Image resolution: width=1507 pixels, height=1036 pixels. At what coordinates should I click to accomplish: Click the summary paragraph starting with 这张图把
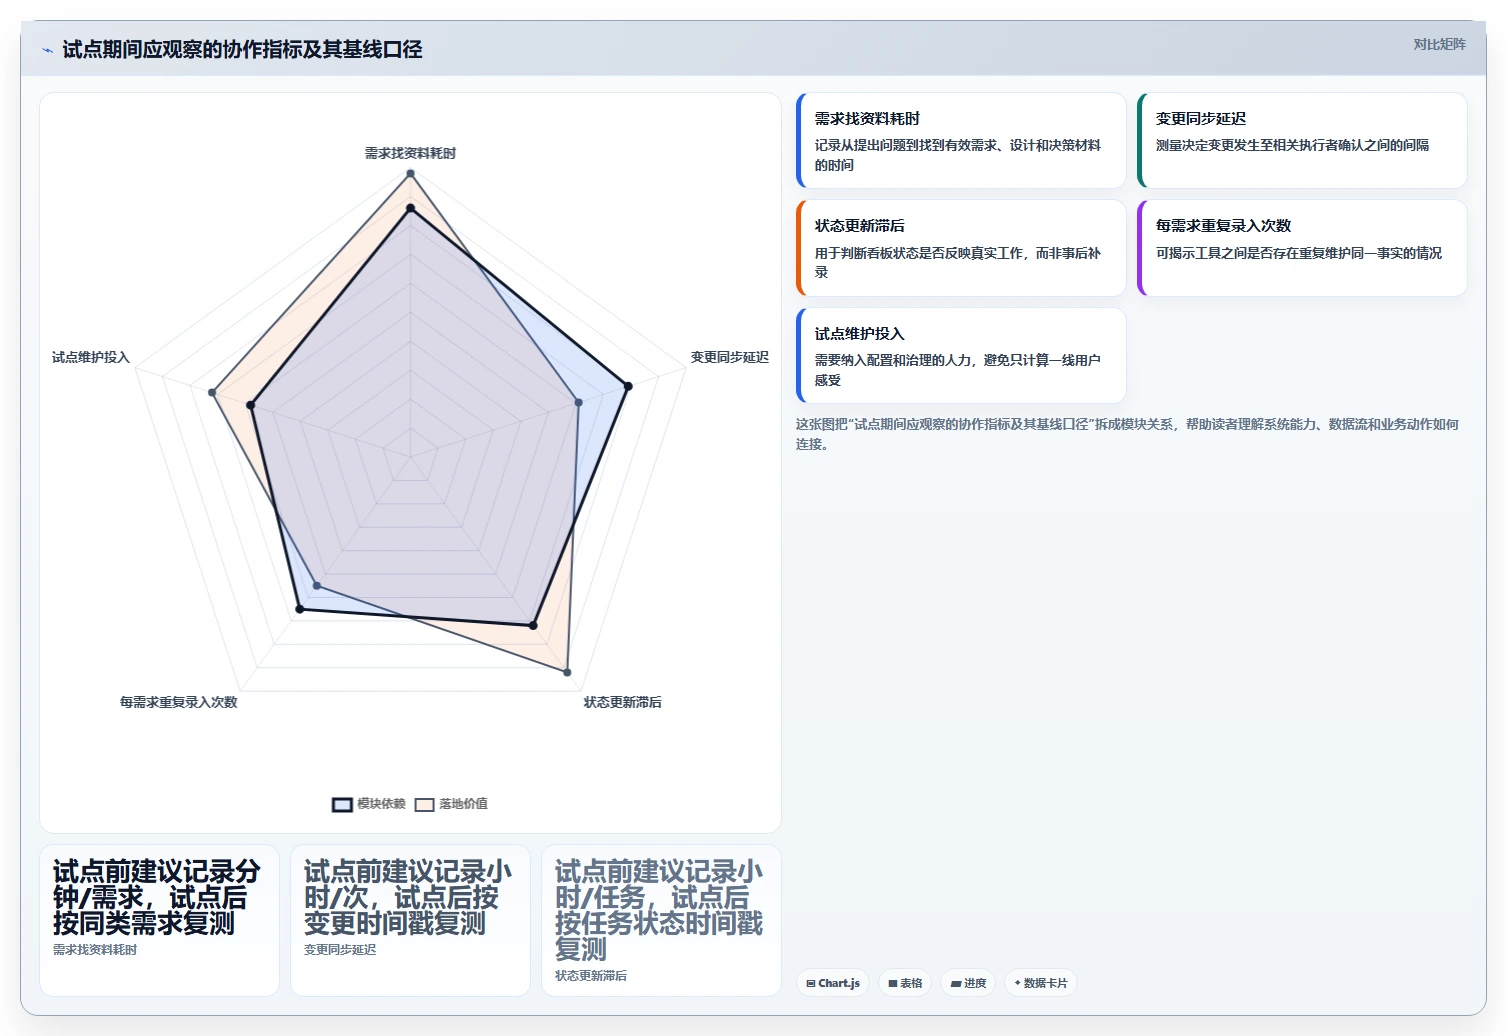coord(1128,434)
